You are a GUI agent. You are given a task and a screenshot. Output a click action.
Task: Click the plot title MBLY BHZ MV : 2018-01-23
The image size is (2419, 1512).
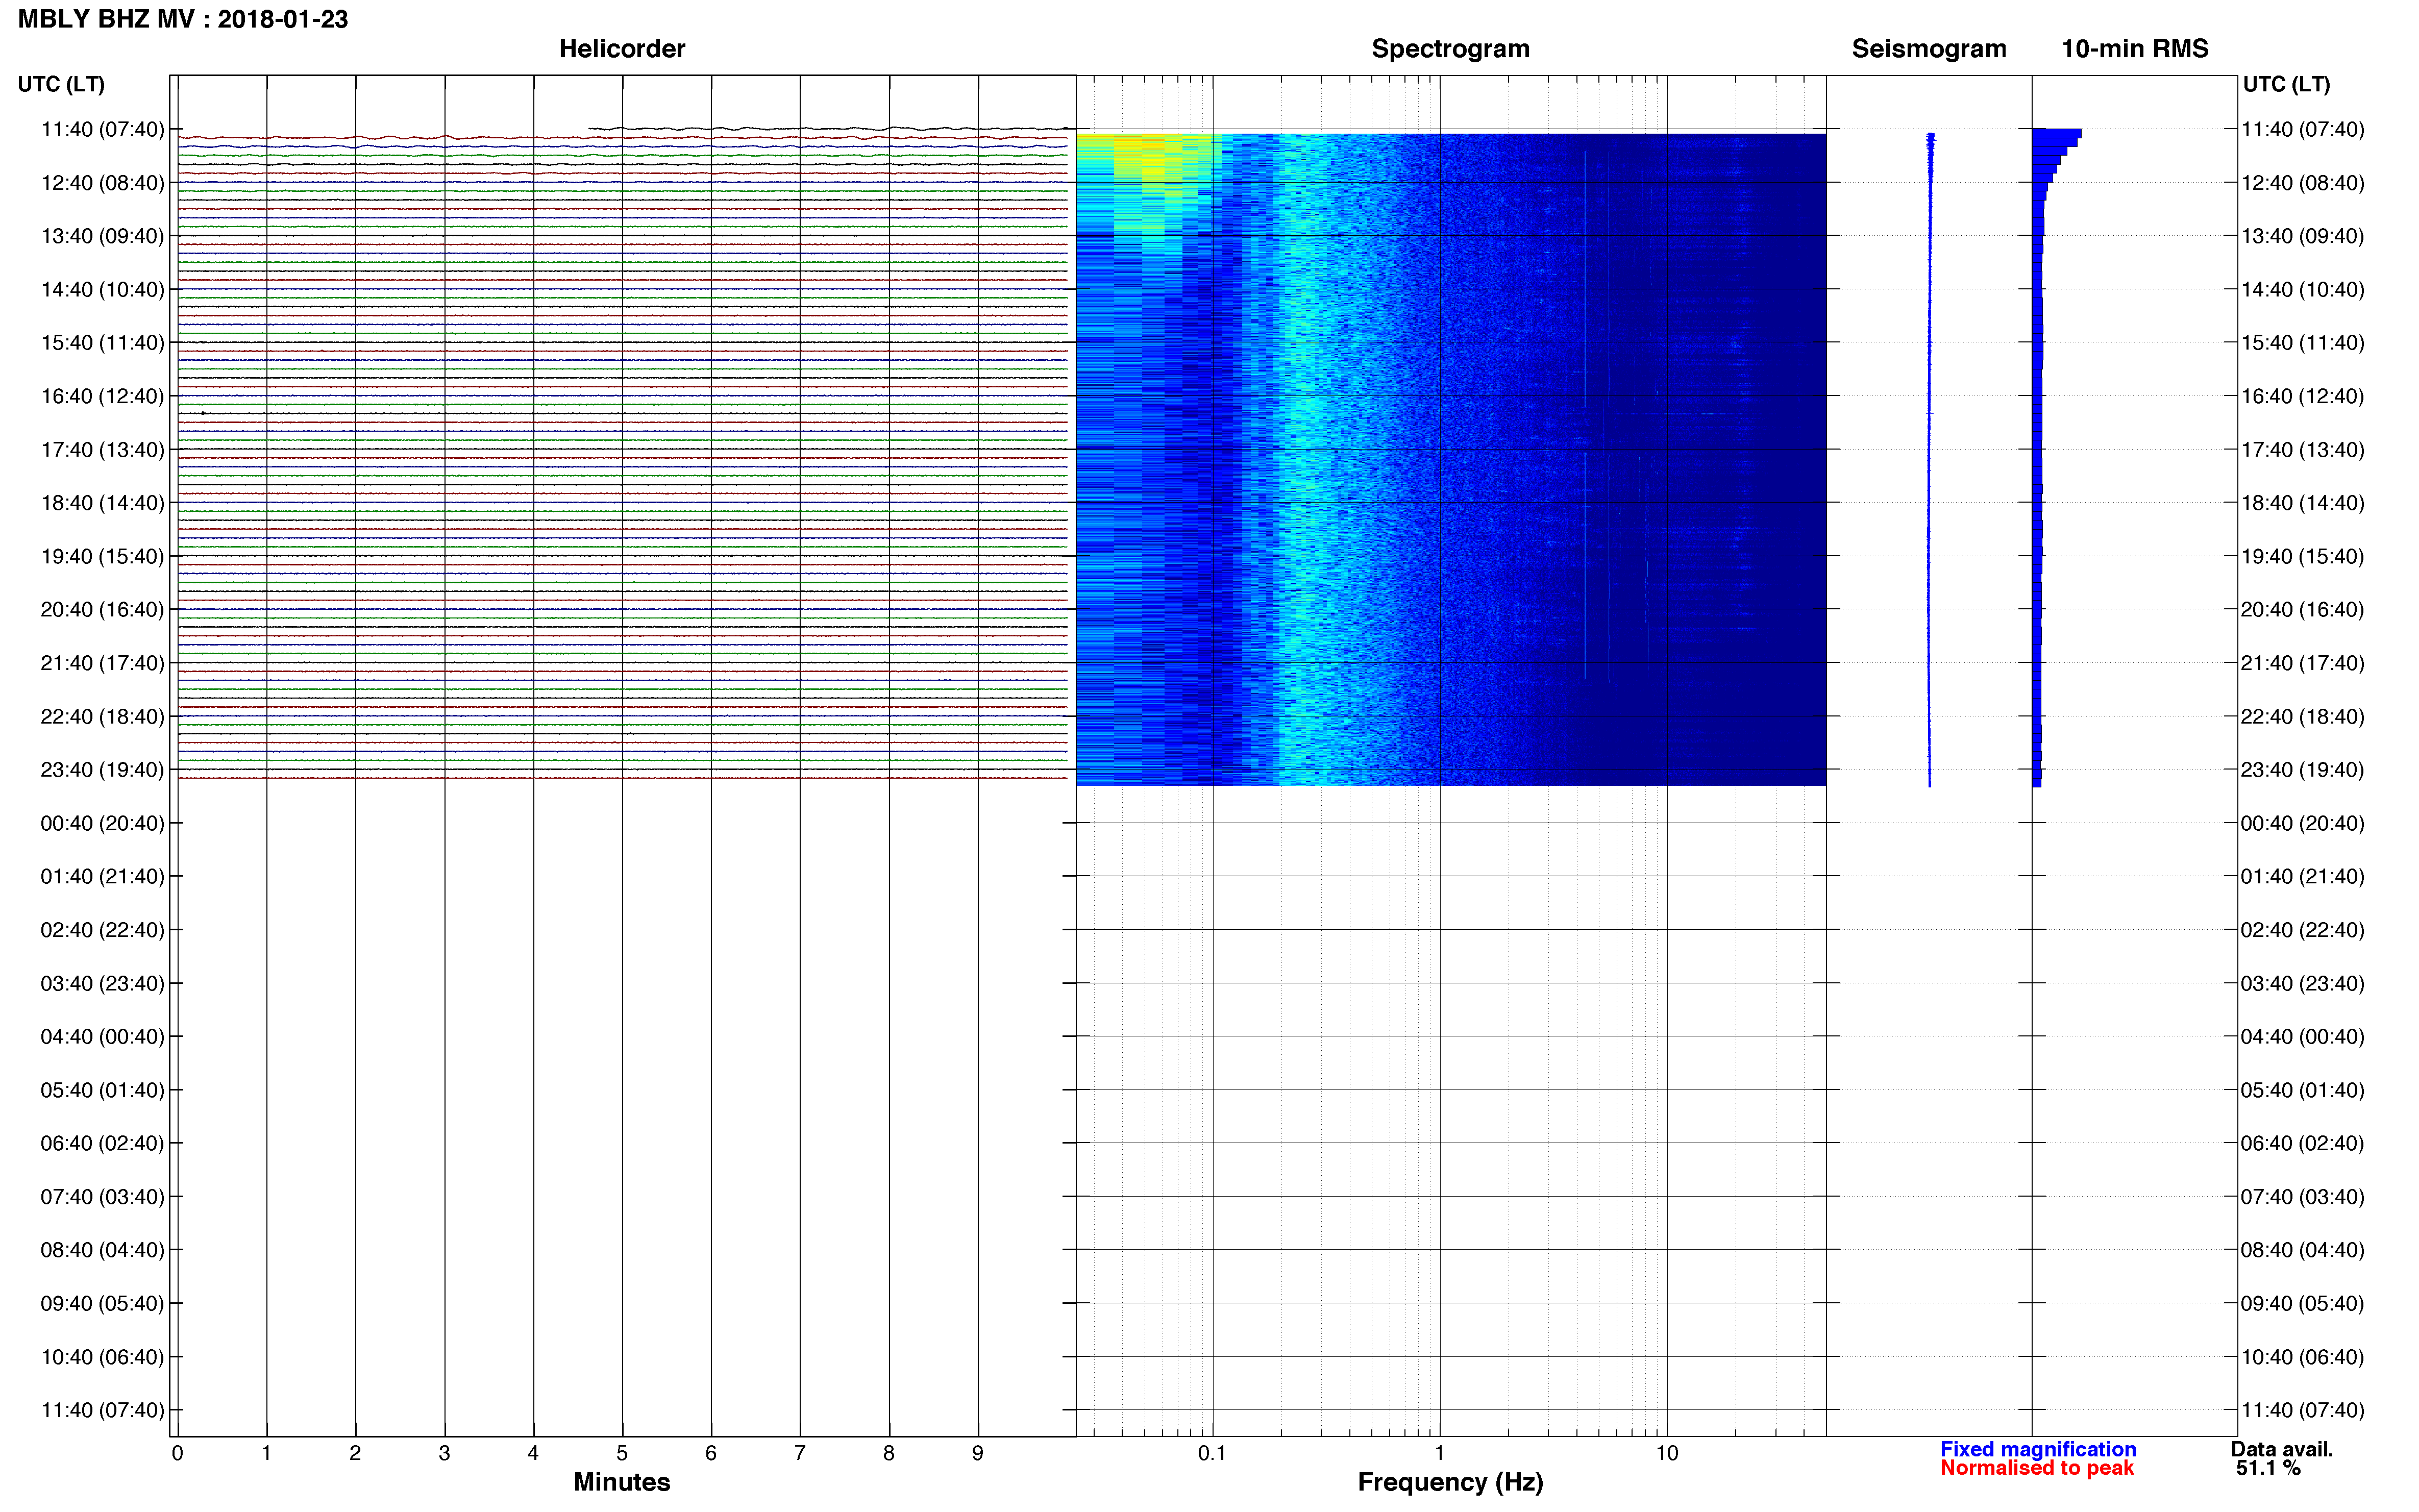click(183, 19)
